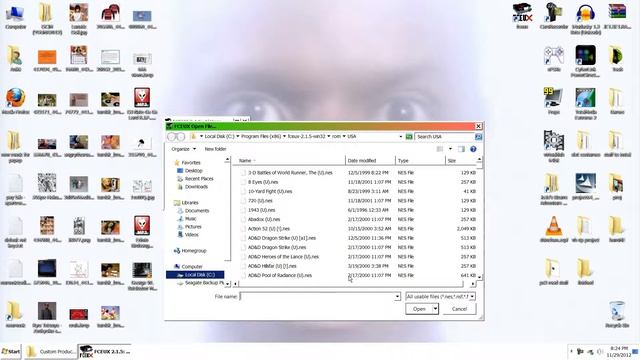Open the File name history dropdown arrow
The image size is (640, 360).
pyautogui.click(x=397, y=297)
